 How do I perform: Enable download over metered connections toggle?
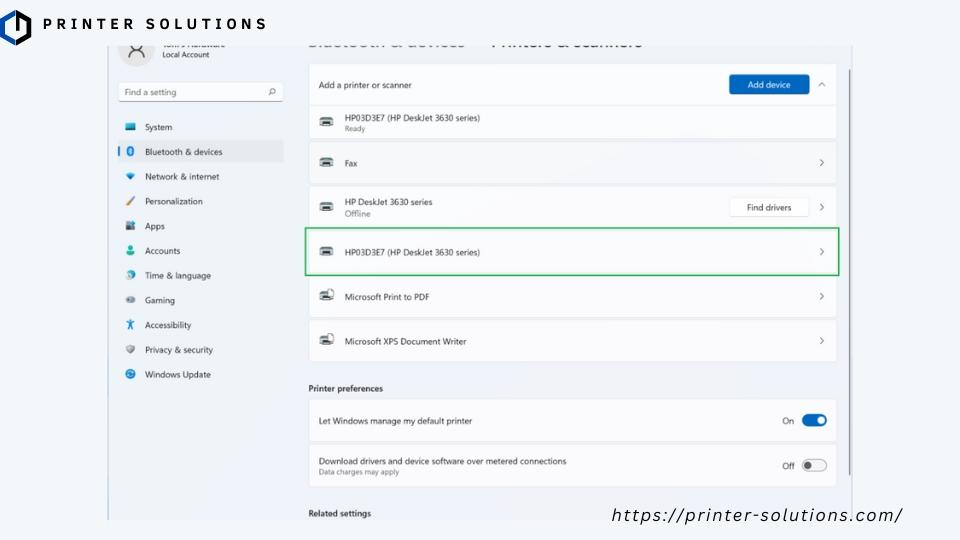[814, 465]
